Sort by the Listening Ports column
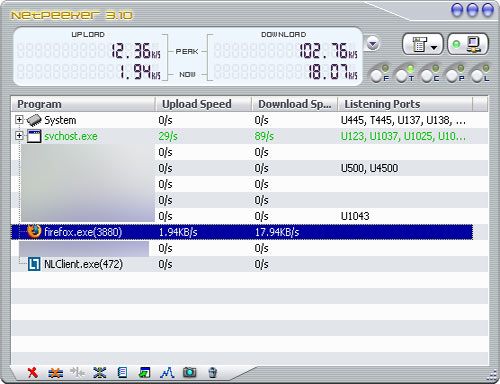The height and width of the screenshot is (384, 500). (405, 104)
